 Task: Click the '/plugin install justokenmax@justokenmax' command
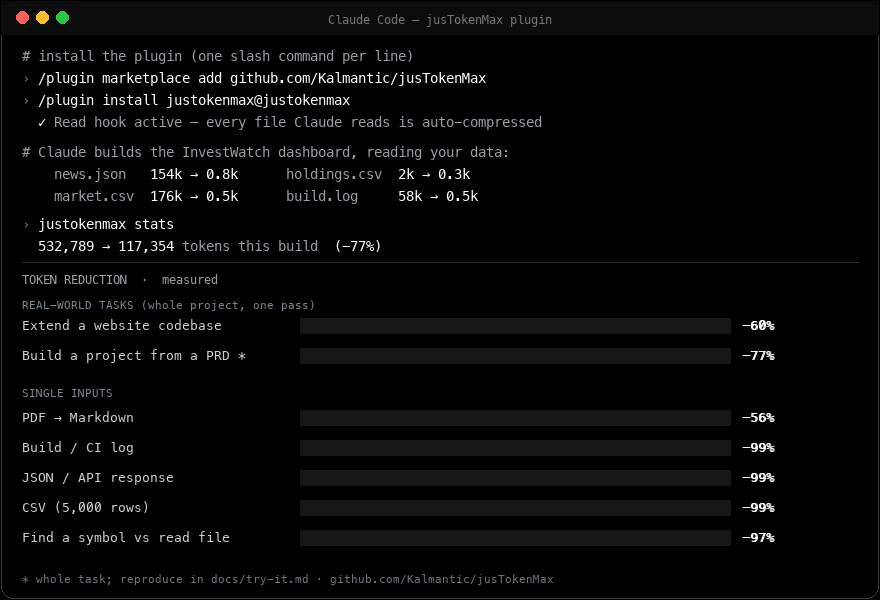click(194, 100)
